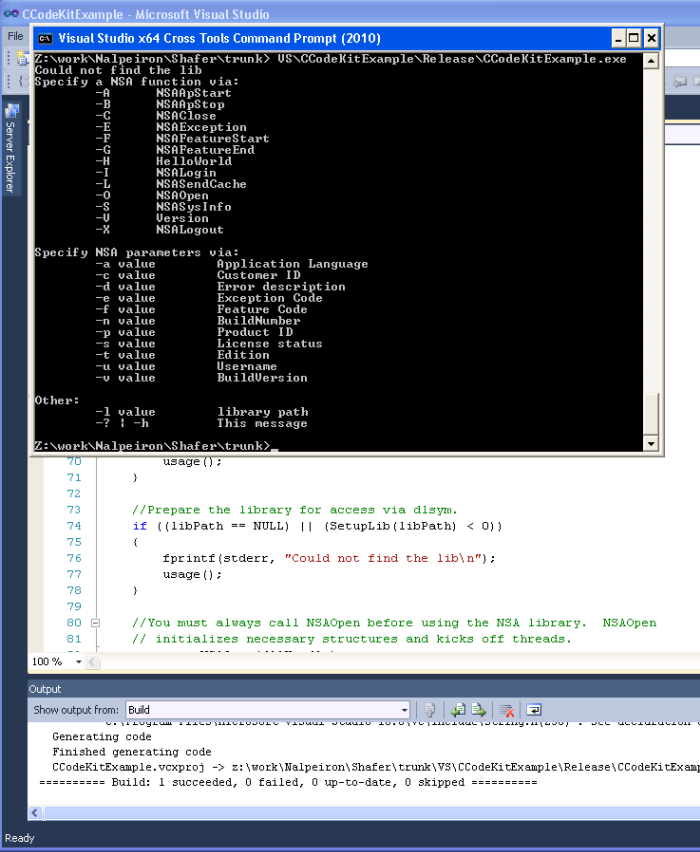Click 'NSASendCache' in the command prompt

pyautogui.click(x=201, y=184)
